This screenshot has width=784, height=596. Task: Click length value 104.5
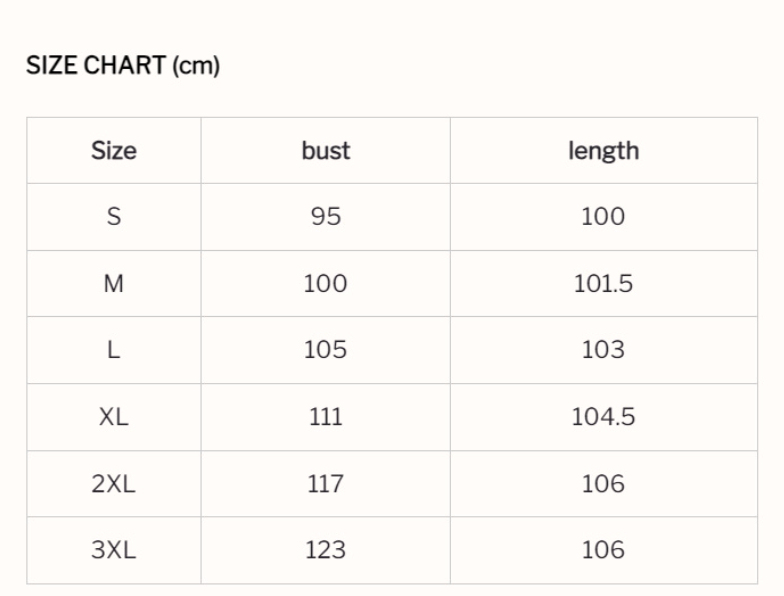click(x=603, y=417)
